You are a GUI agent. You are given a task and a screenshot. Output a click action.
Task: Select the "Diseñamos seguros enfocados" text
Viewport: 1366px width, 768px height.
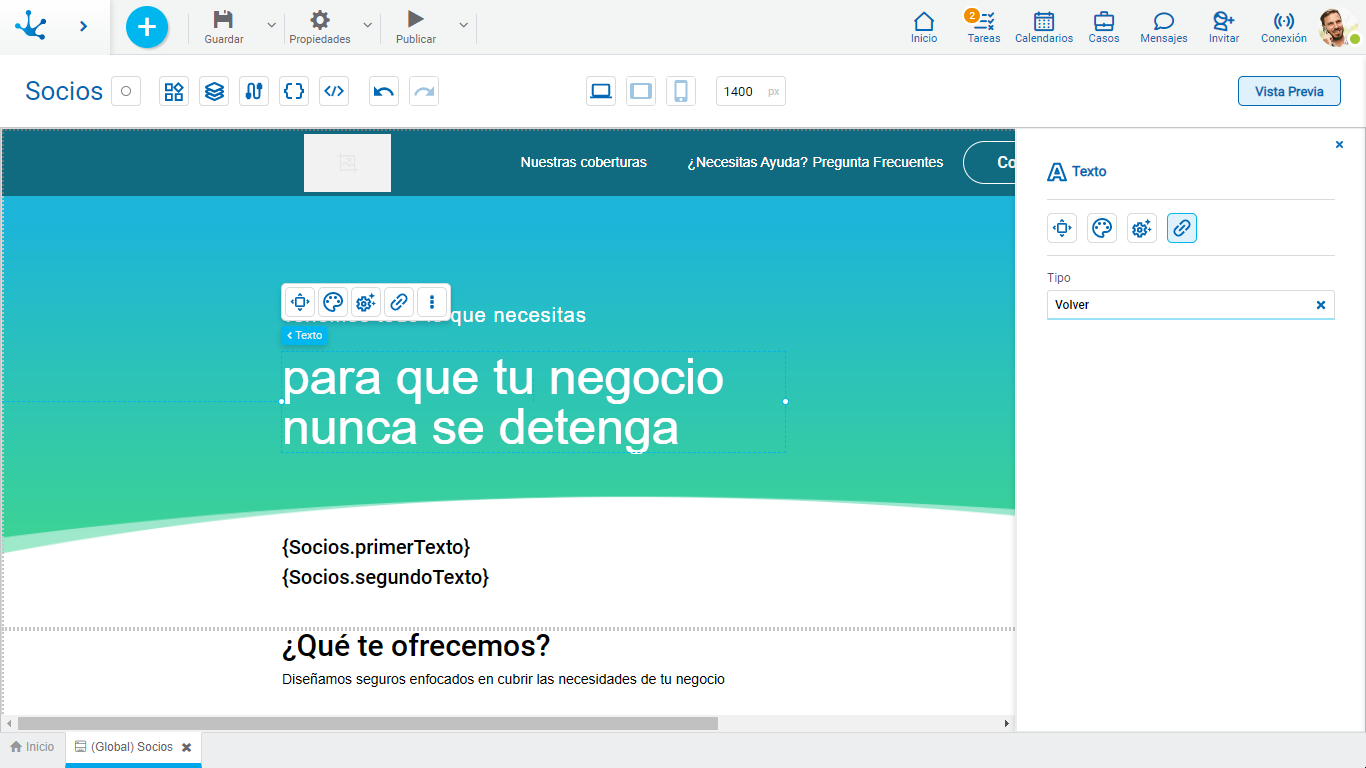point(503,679)
